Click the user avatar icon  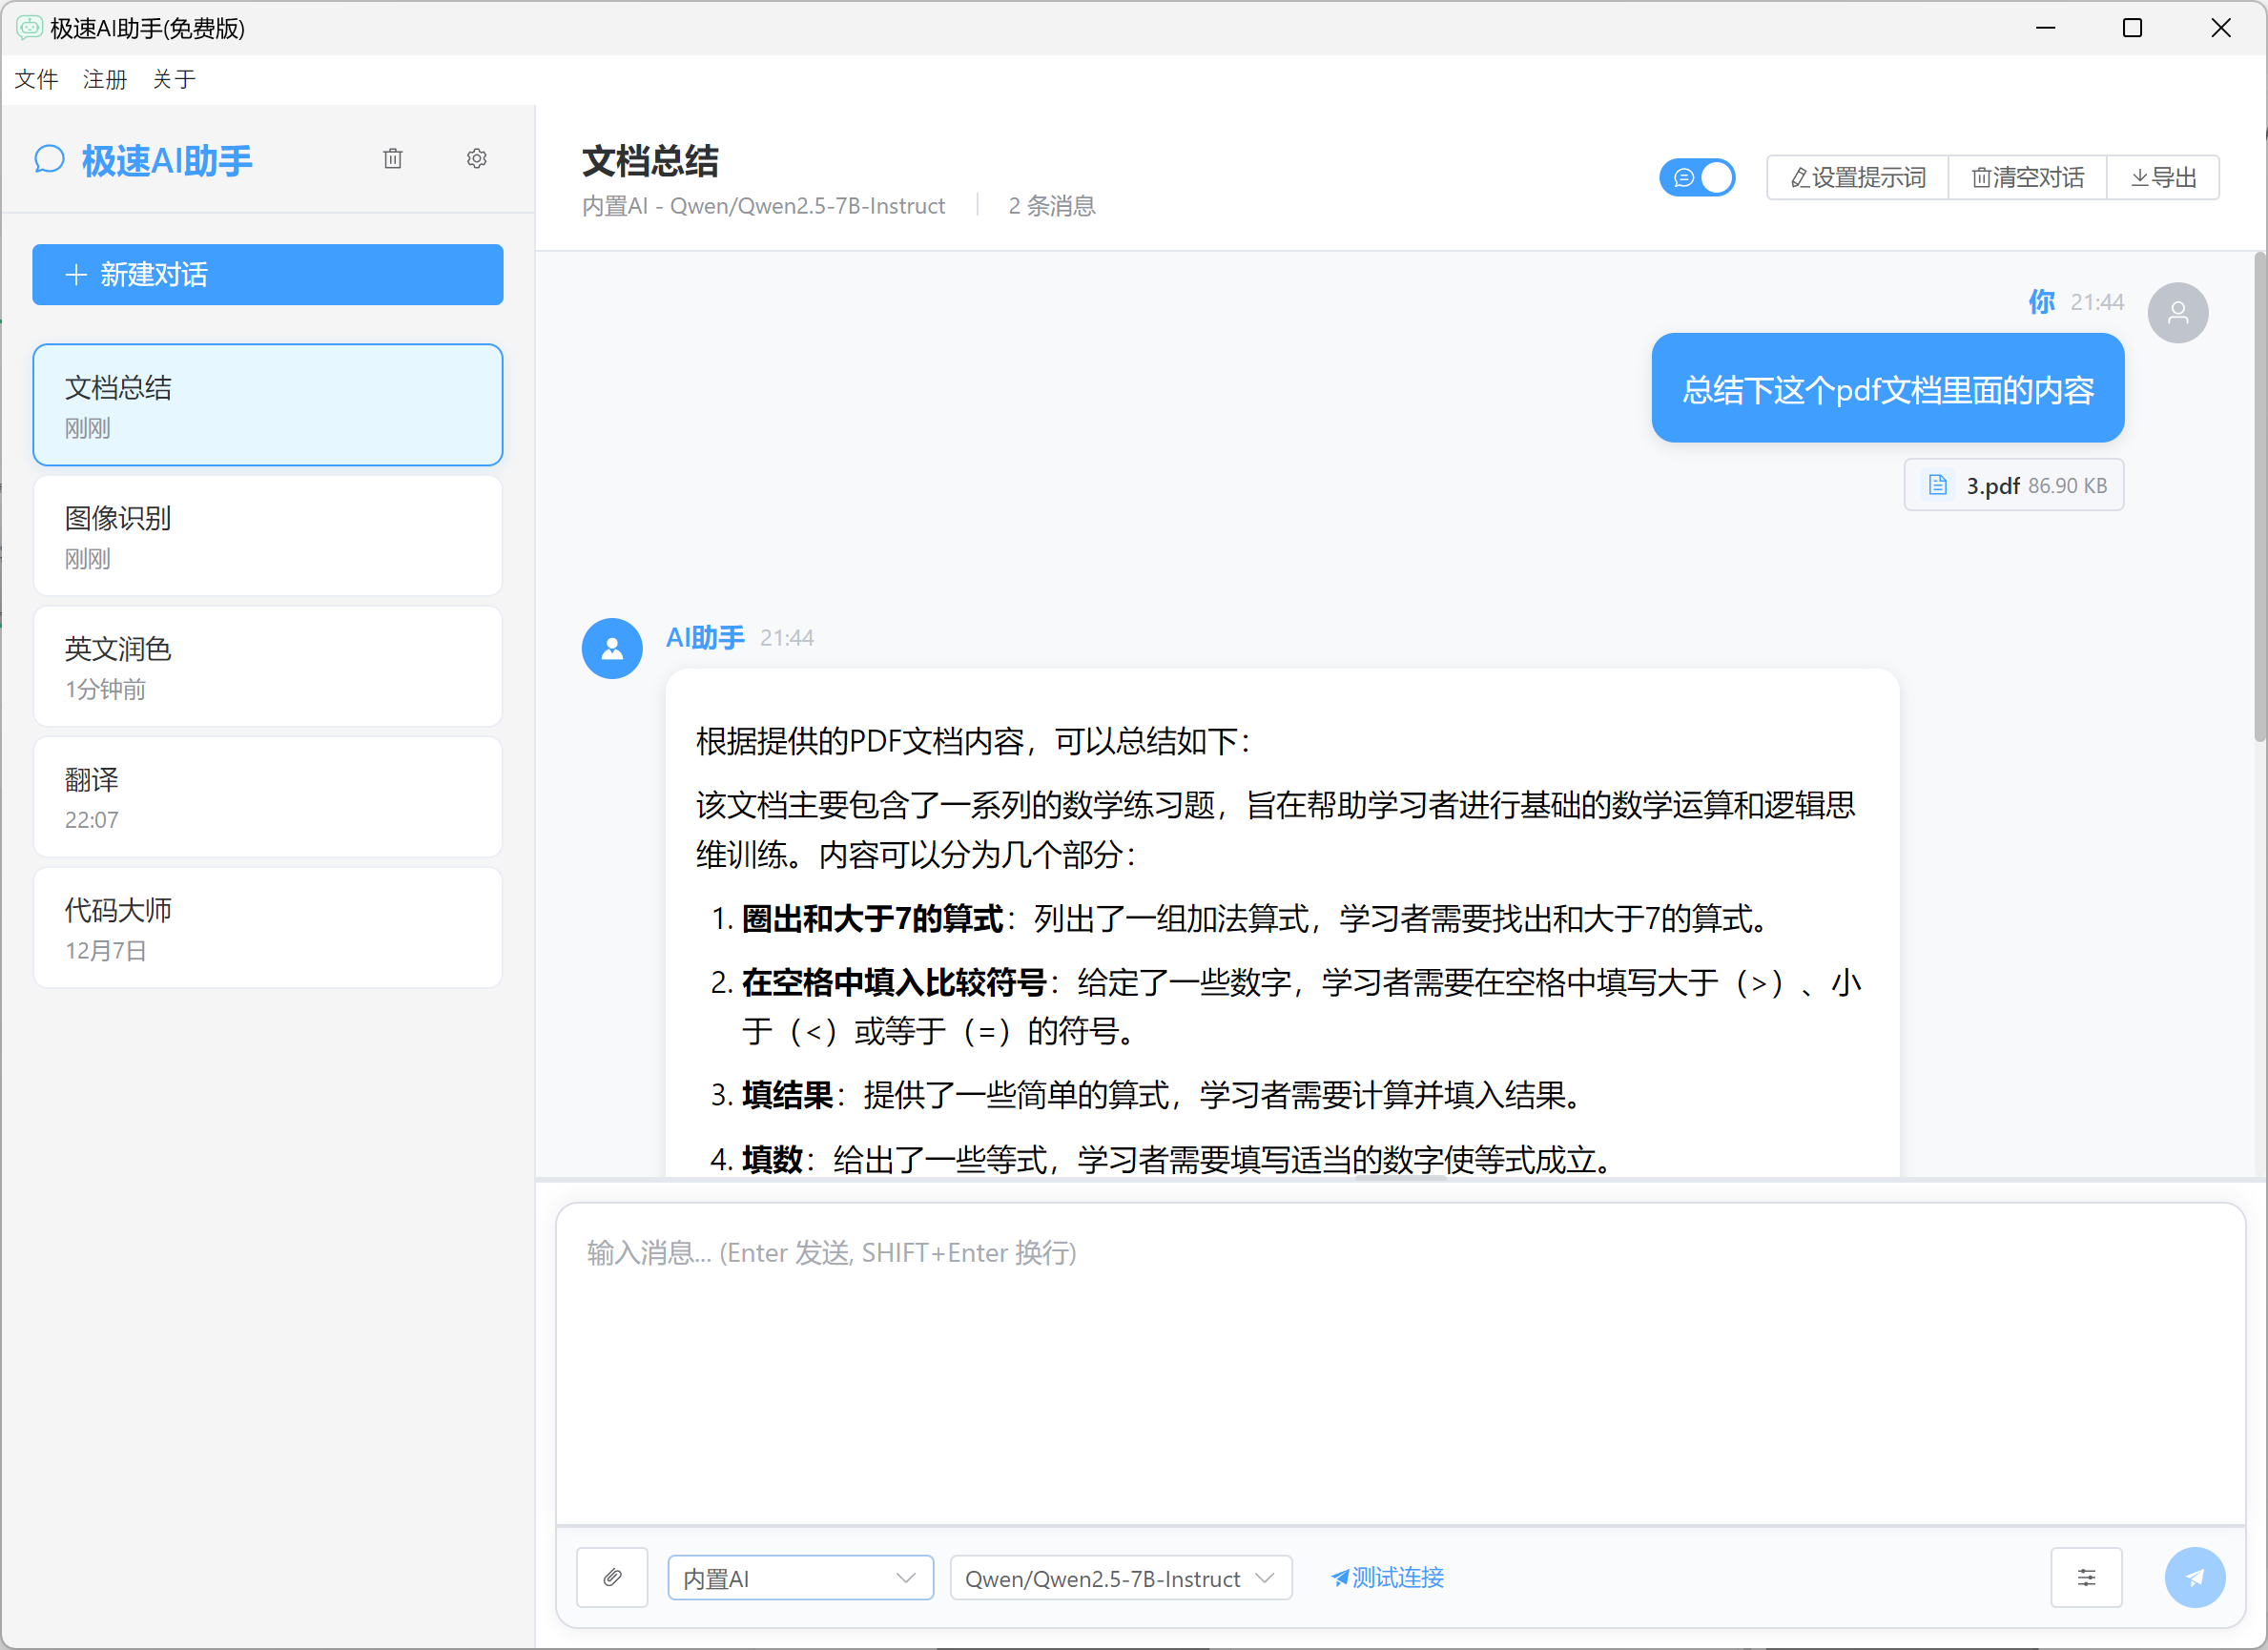click(x=2177, y=313)
